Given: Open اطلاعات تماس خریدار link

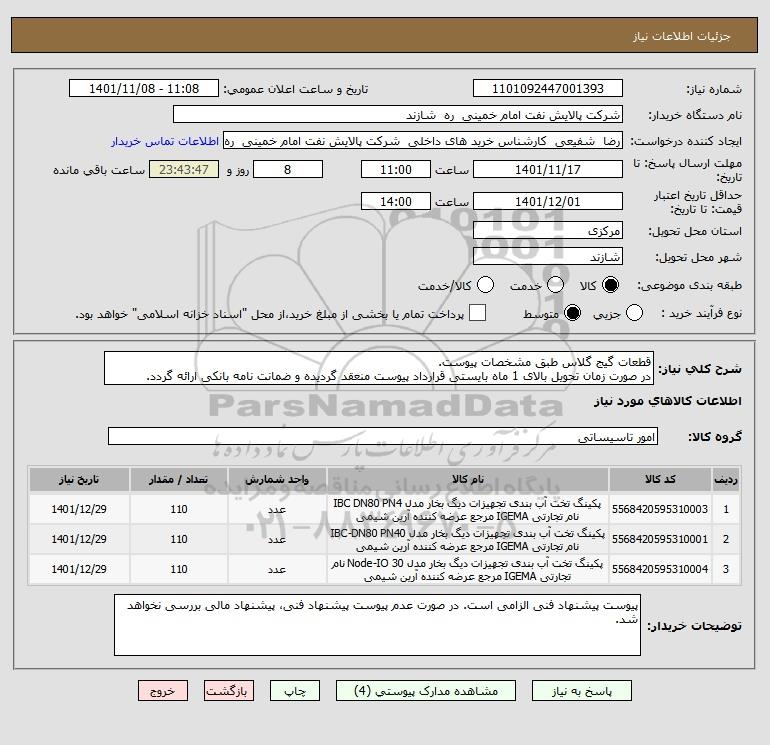Looking at the screenshot, I should (x=165, y=141).
